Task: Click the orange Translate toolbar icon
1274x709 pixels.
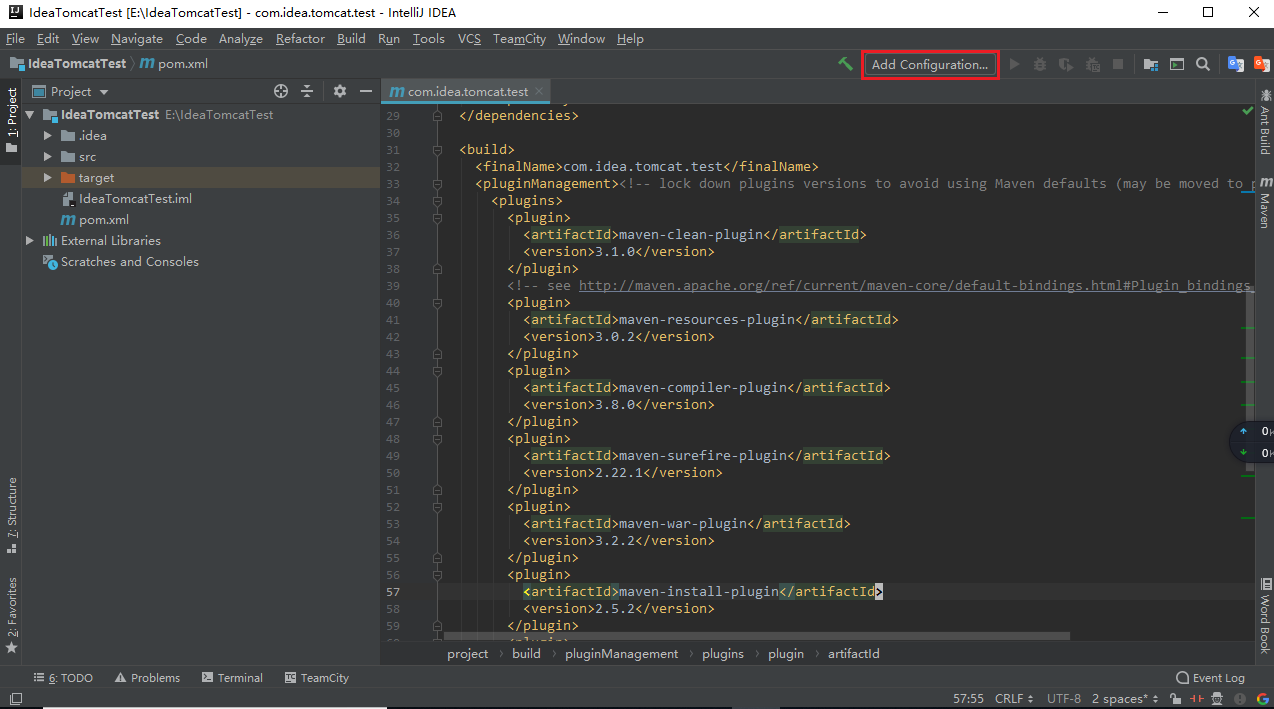Action: [x=1260, y=63]
